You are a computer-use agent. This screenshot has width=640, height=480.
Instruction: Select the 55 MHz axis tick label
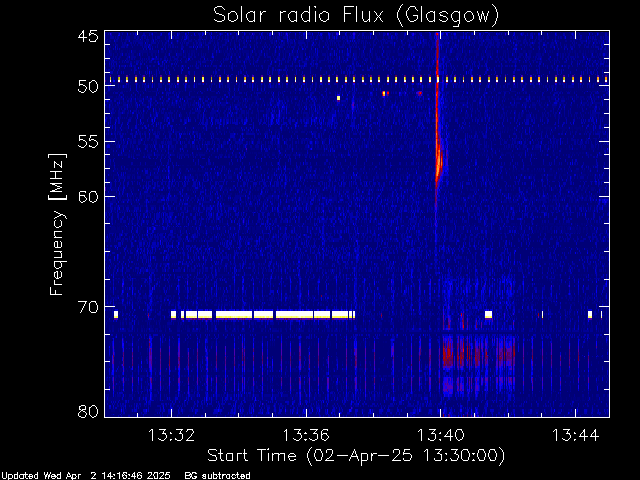coord(88,142)
